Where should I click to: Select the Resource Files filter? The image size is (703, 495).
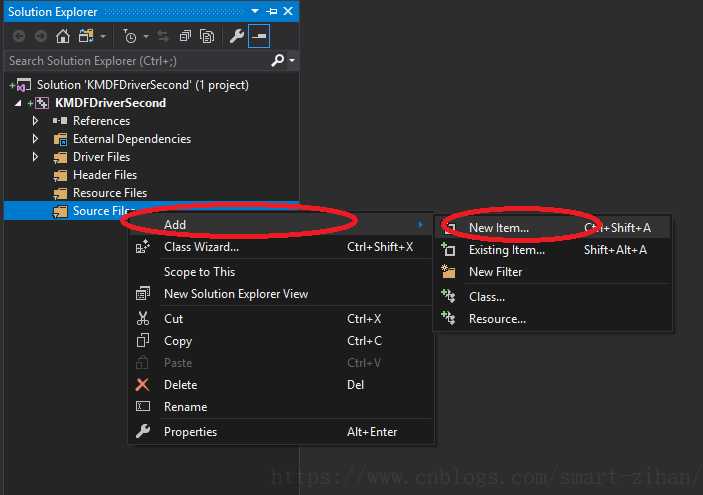click(x=110, y=192)
